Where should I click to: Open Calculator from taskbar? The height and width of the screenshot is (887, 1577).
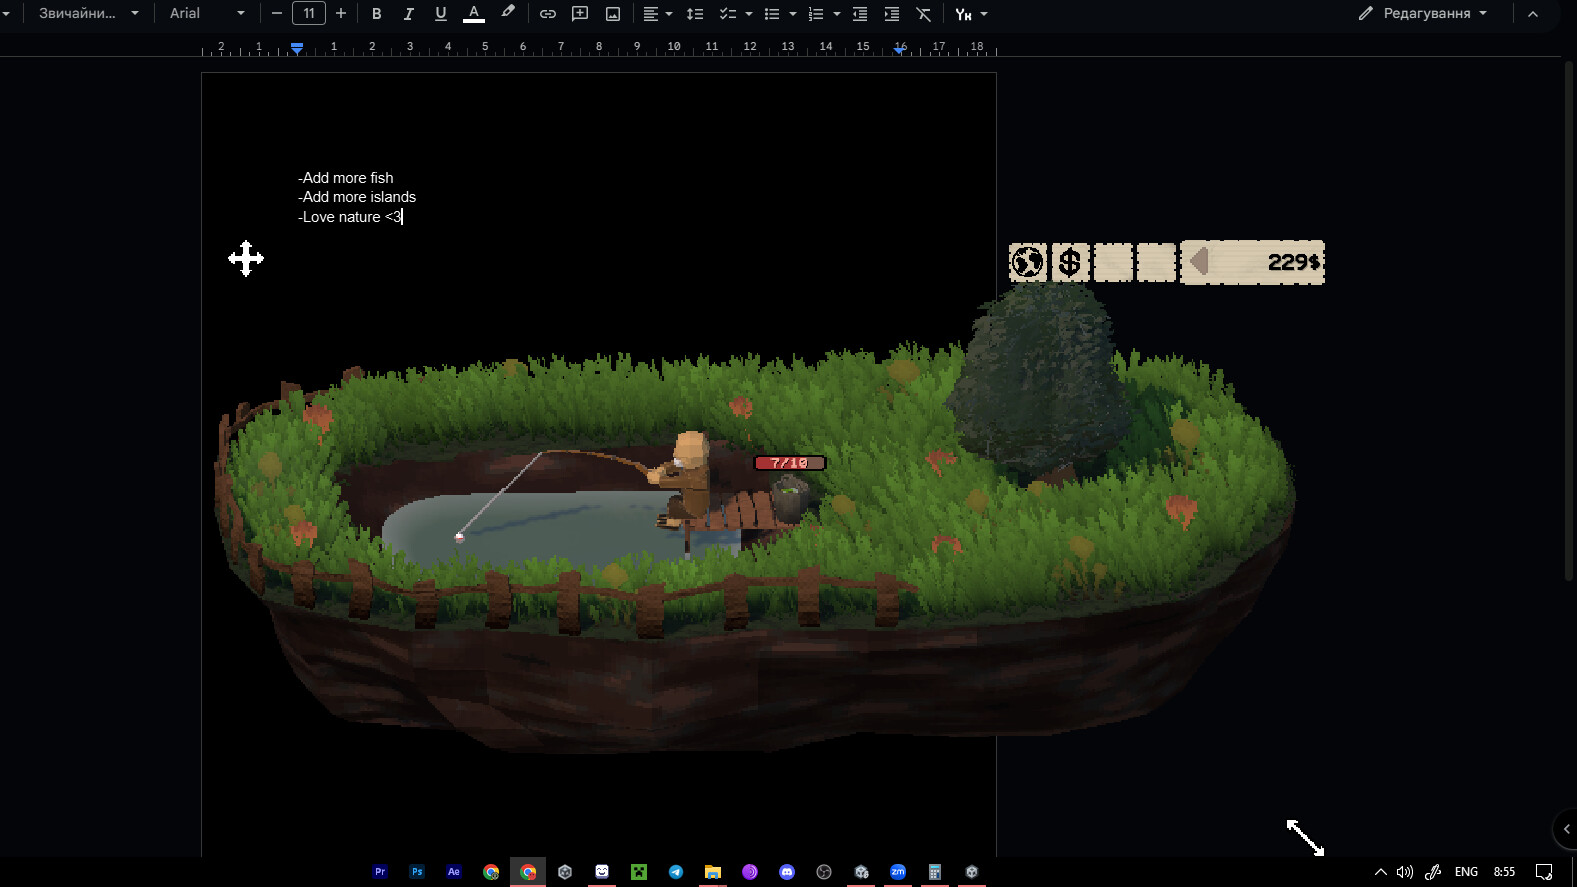click(x=935, y=872)
